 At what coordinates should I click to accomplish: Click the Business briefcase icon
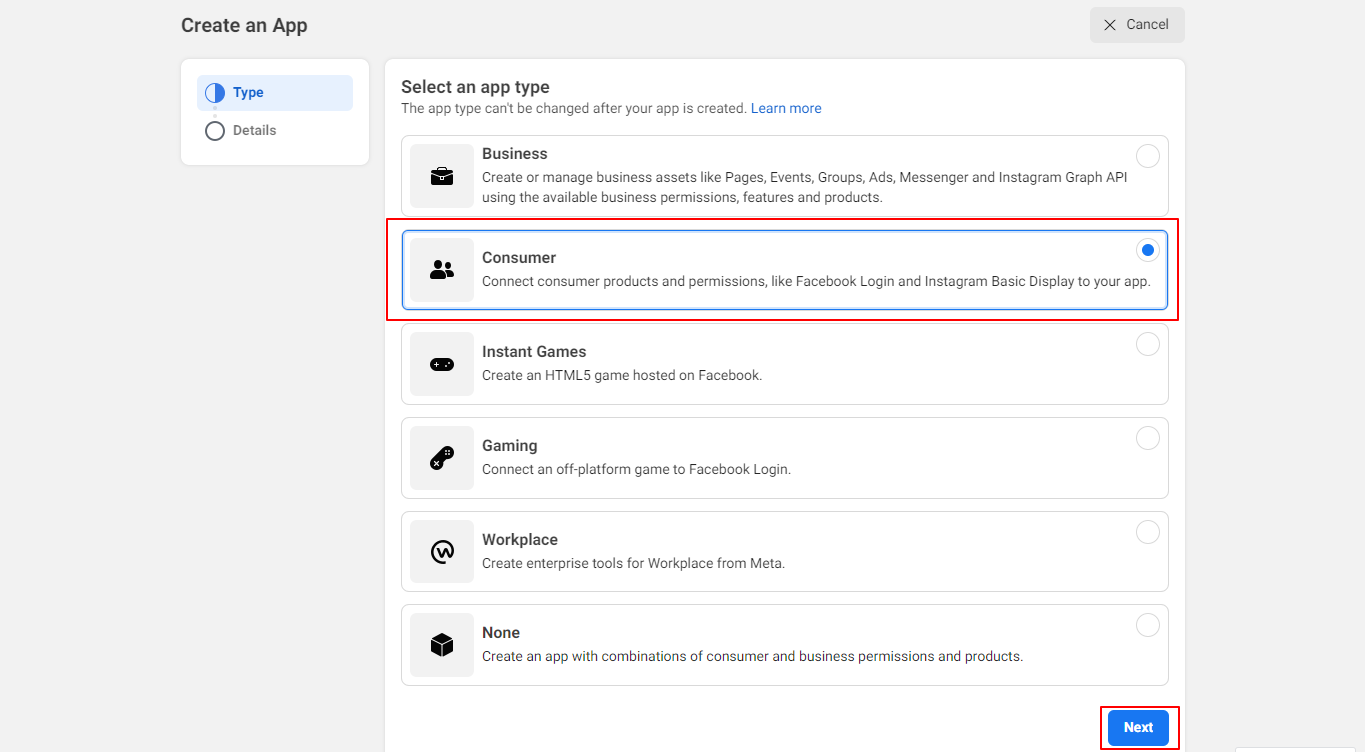442,176
